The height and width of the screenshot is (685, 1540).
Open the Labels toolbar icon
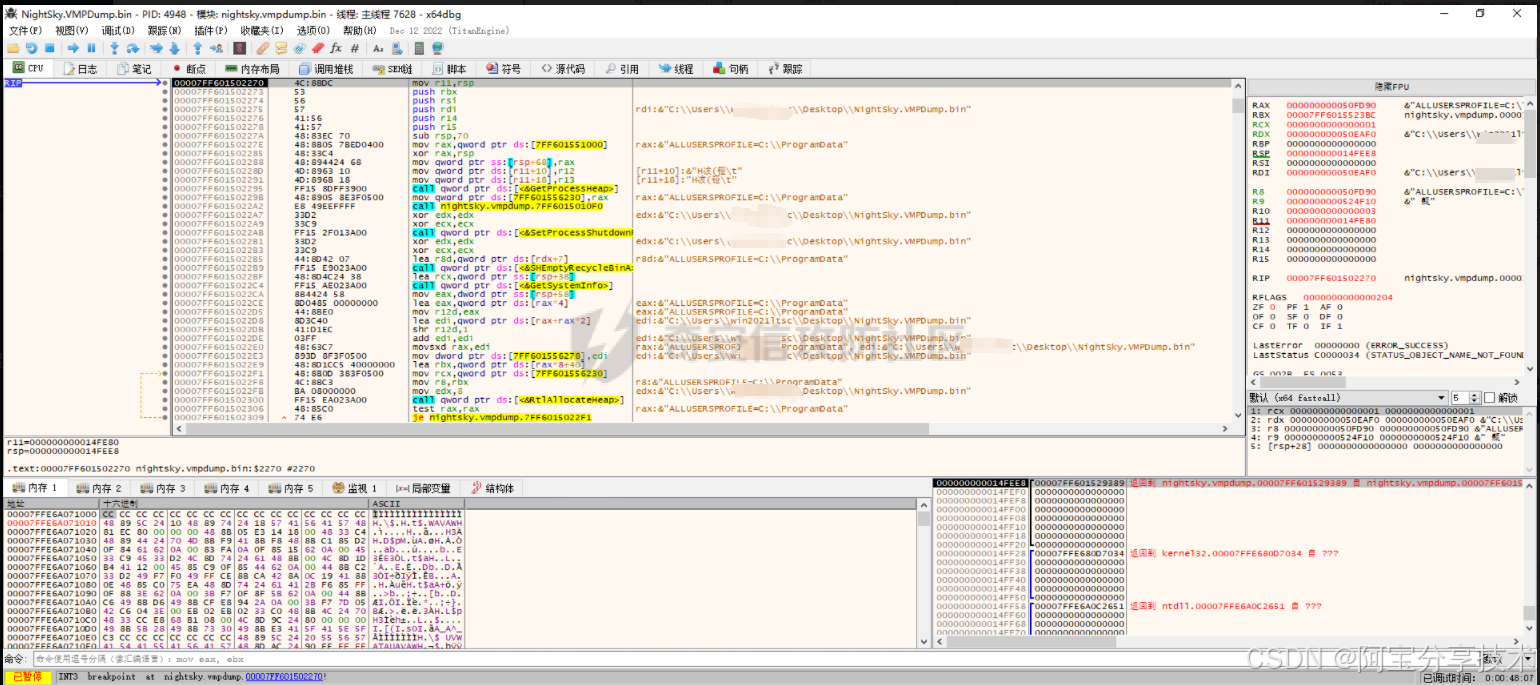pos(299,48)
